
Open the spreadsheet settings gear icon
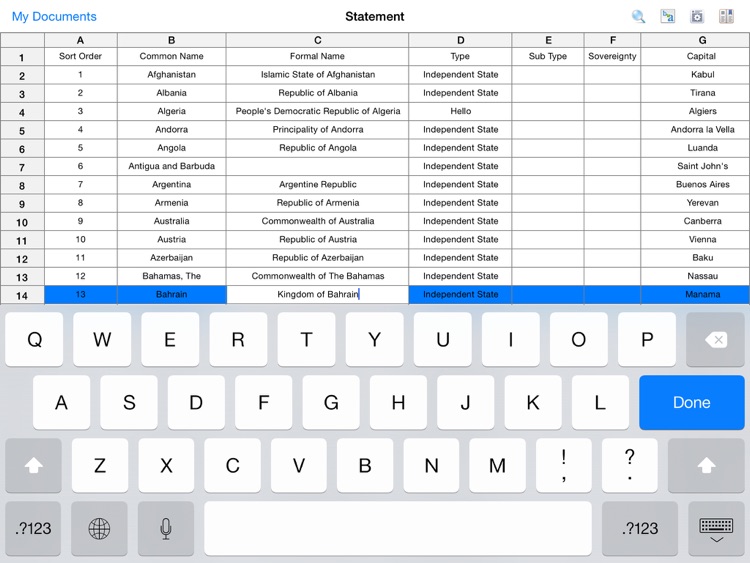[697, 16]
